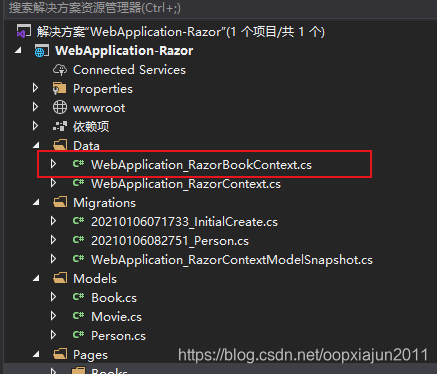
Task: Select the Pages folder name
Action: tap(90, 355)
